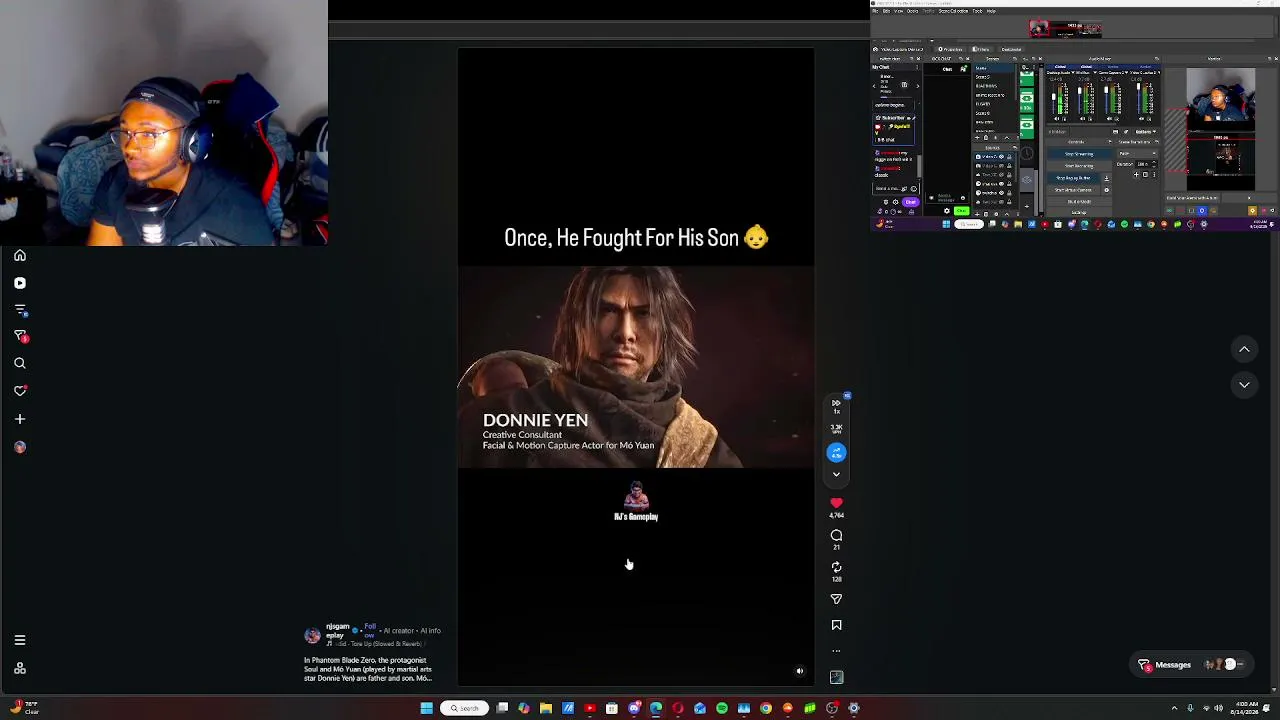Open File Explorer from the taskbar
This screenshot has height=720, width=1280.
pyautogui.click(x=546, y=708)
